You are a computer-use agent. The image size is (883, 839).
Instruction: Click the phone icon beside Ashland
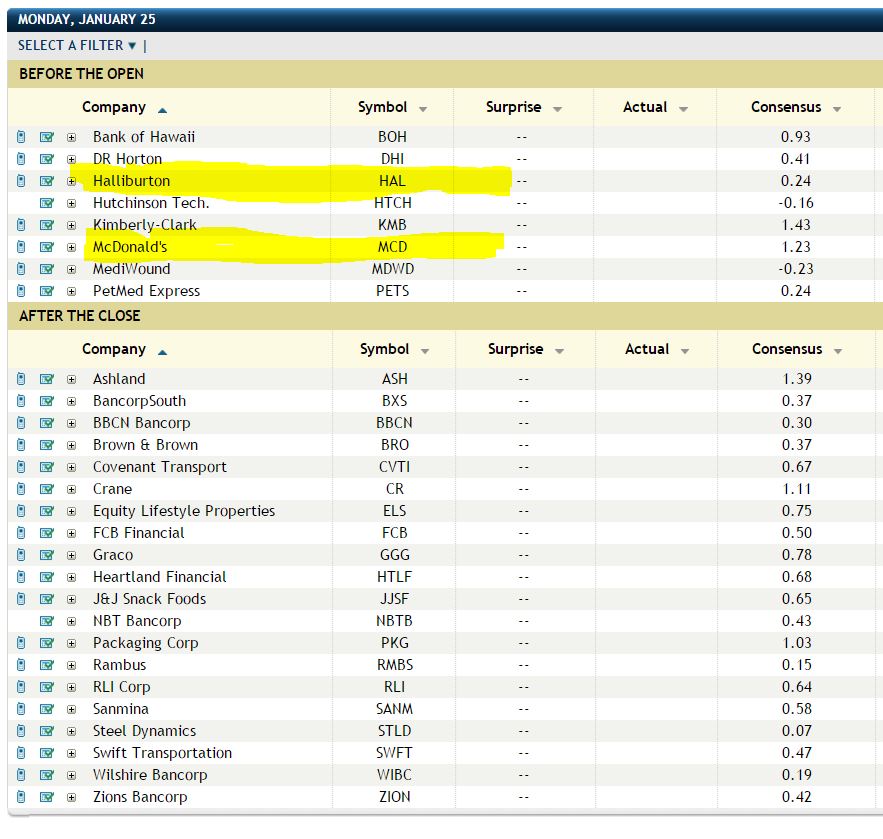point(21,379)
